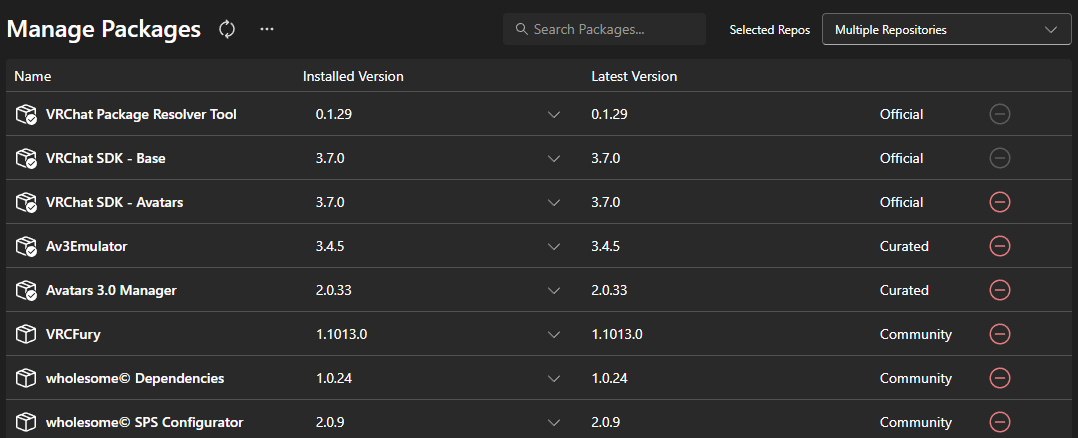Select the VRChat Package Resolver Tool name
1078x438 pixels.
click(141, 114)
